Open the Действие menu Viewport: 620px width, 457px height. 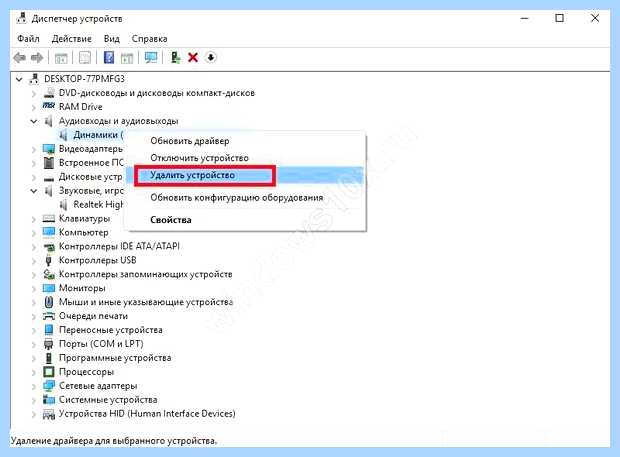coord(72,39)
